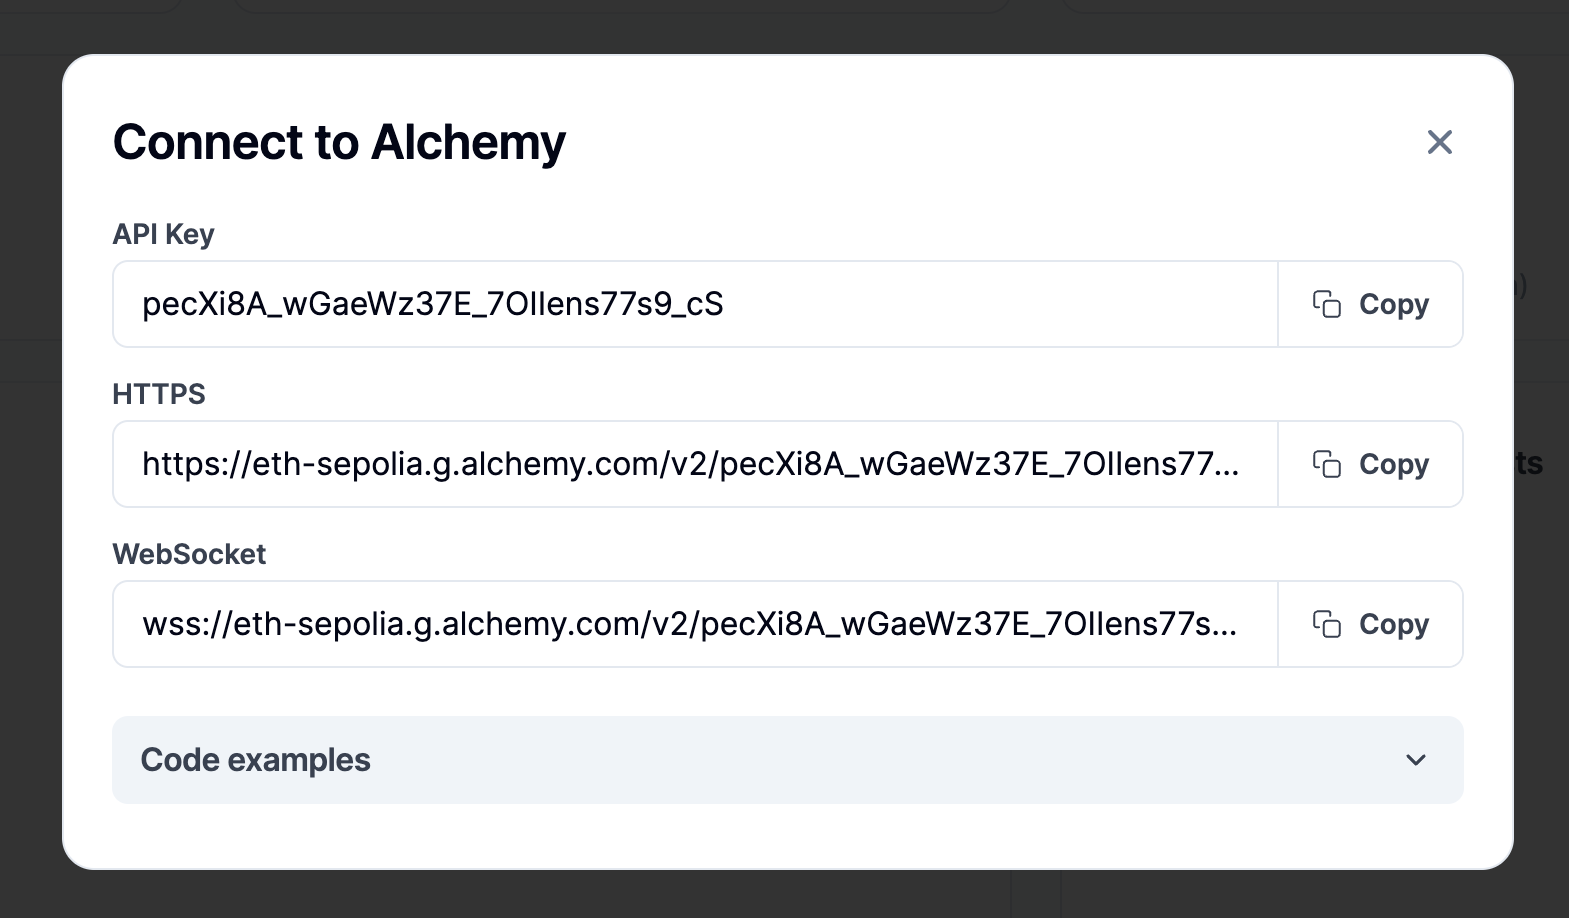
Task: Click the API Key field label
Action: coord(163,234)
